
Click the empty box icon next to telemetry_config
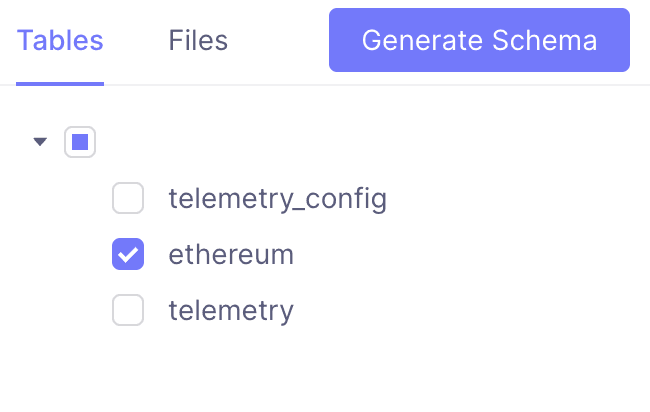[128, 199]
